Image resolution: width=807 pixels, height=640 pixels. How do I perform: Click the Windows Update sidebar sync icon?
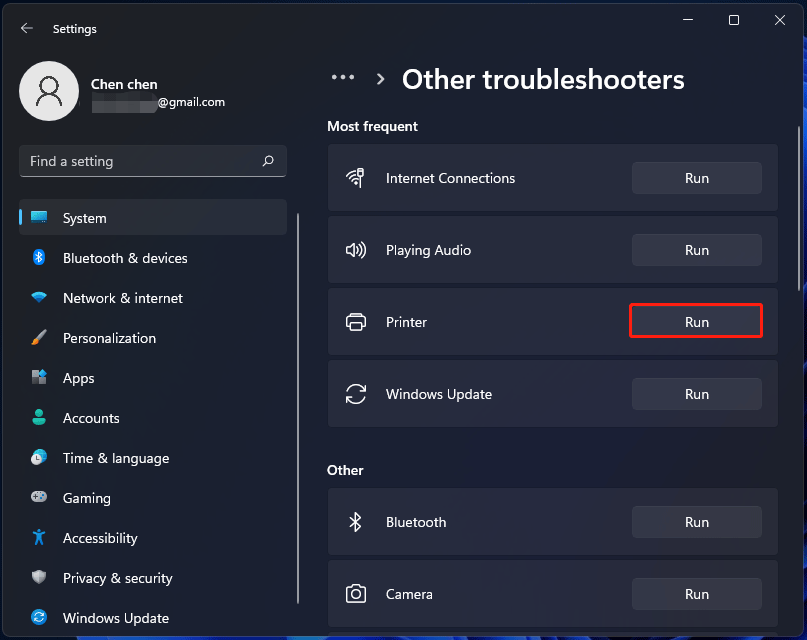click(x=39, y=617)
